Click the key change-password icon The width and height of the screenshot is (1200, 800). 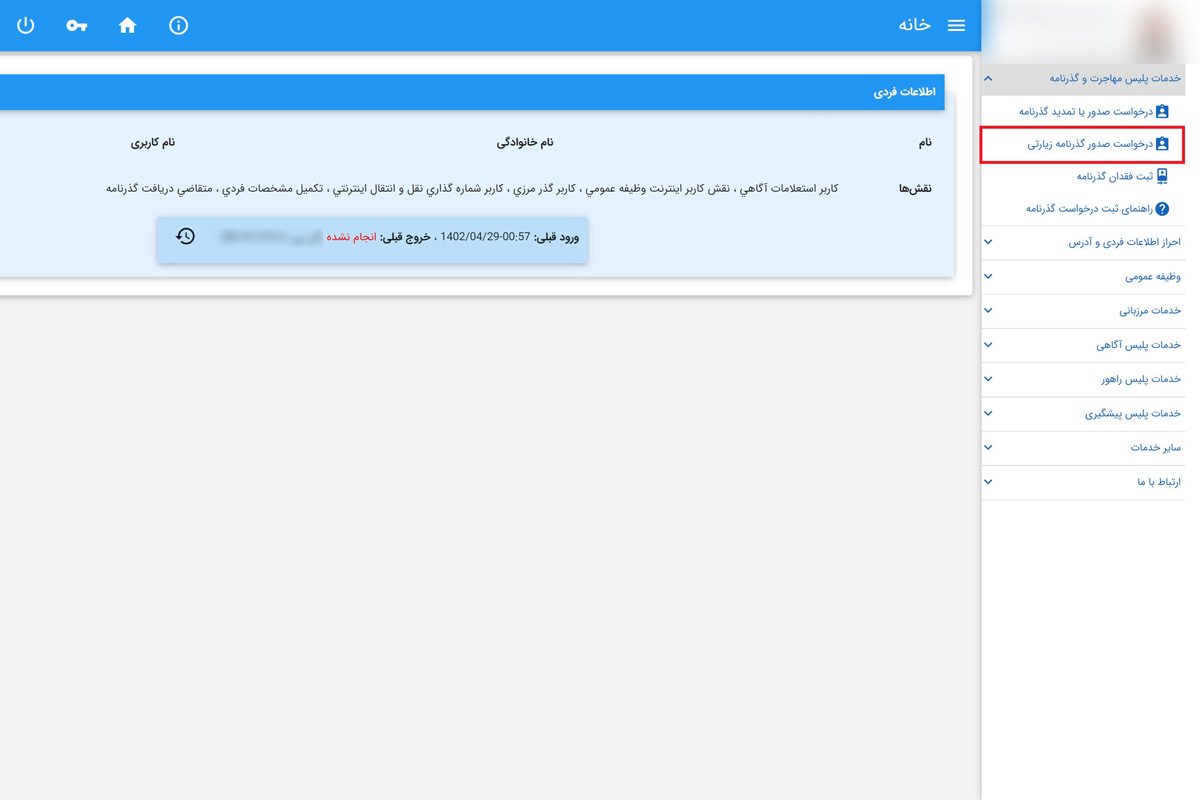tap(77, 26)
